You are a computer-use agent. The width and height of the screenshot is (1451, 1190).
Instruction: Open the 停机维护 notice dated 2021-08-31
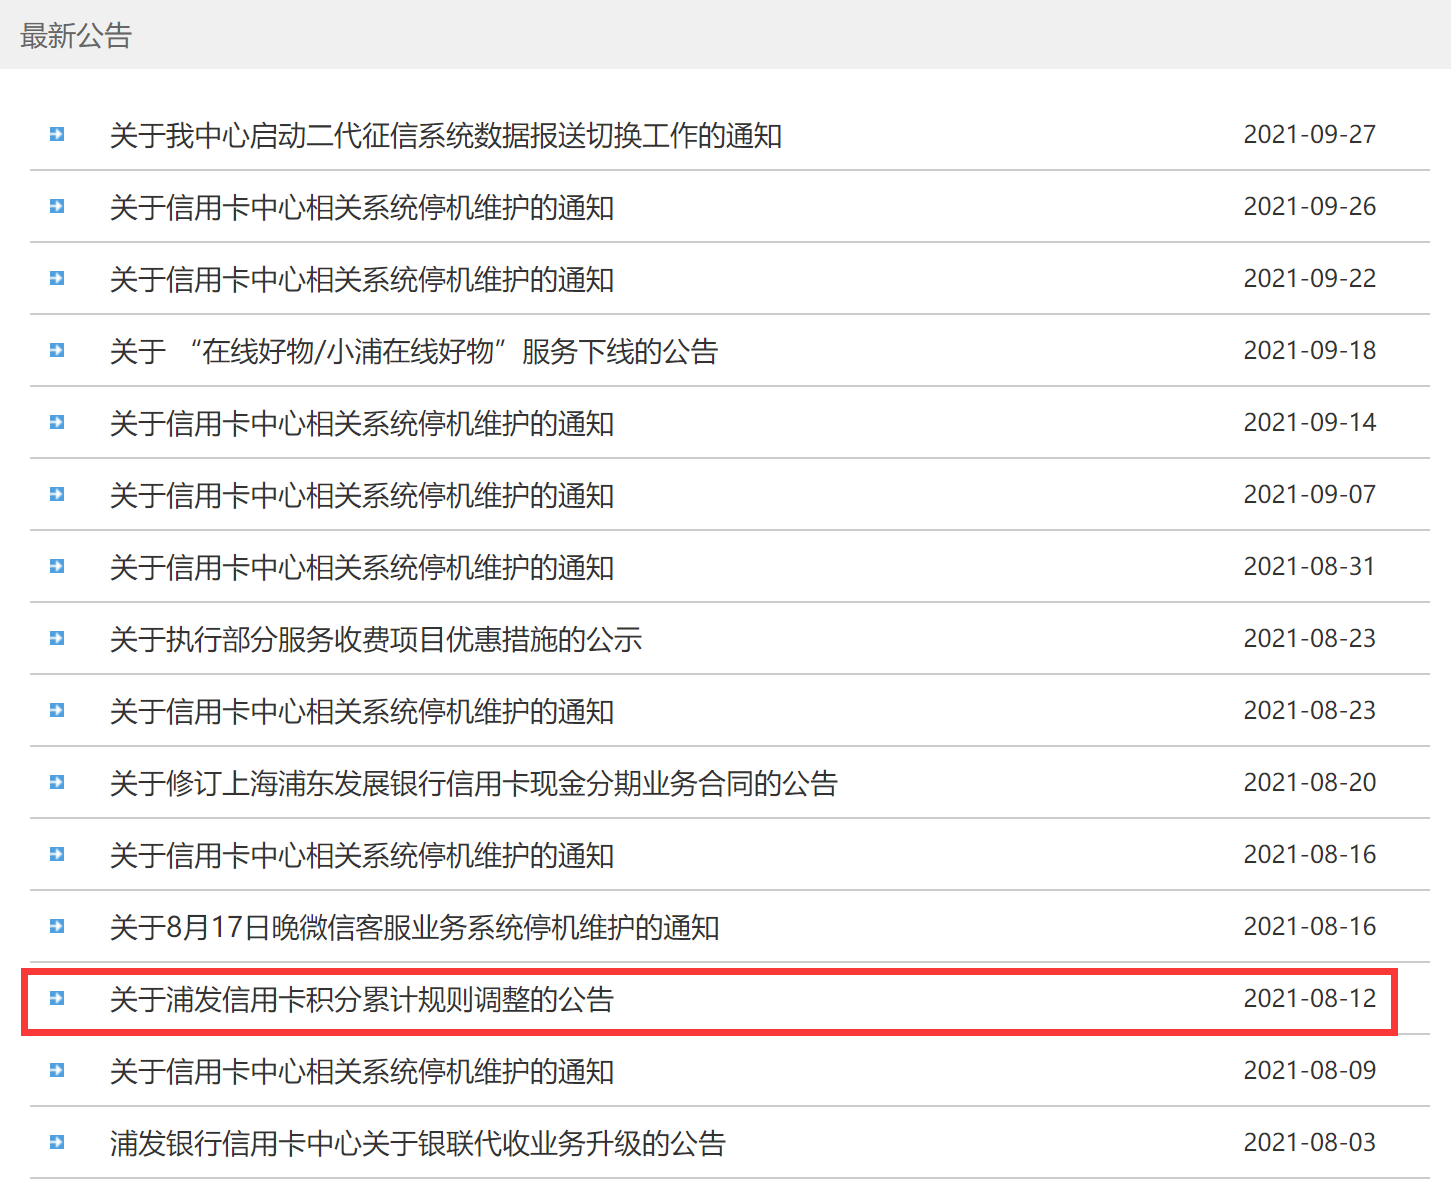click(x=362, y=567)
